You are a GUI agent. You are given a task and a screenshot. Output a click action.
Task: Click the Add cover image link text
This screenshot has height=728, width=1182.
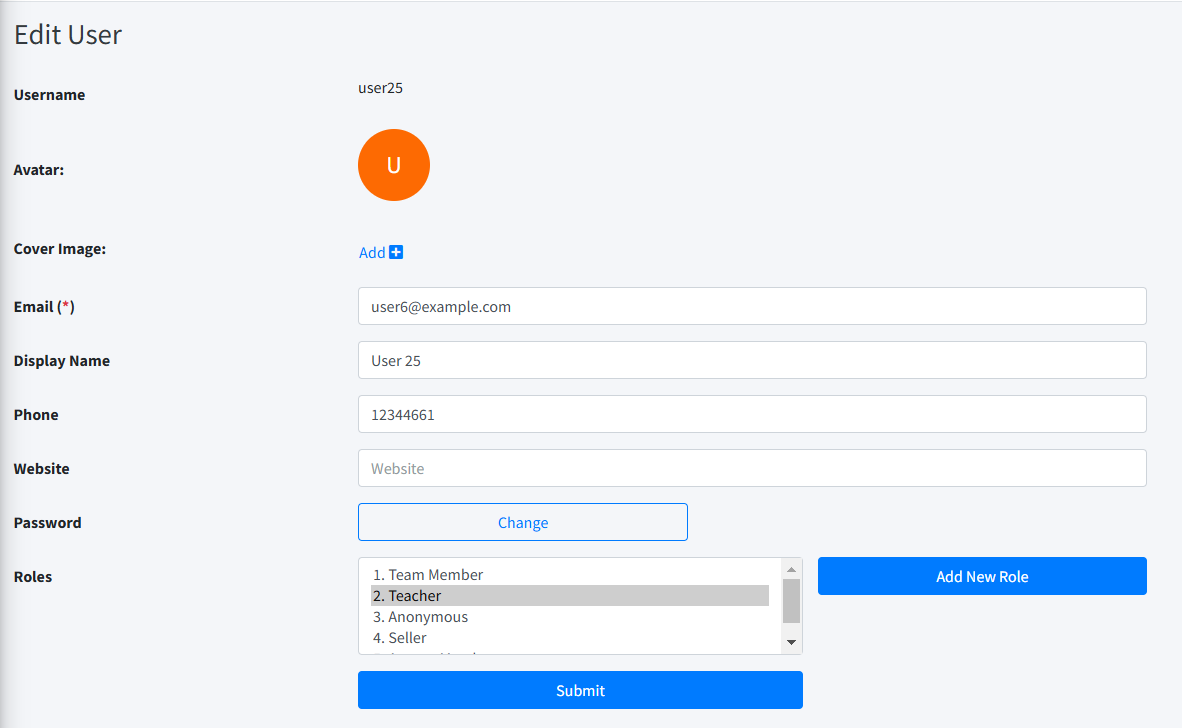tap(372, 253)
